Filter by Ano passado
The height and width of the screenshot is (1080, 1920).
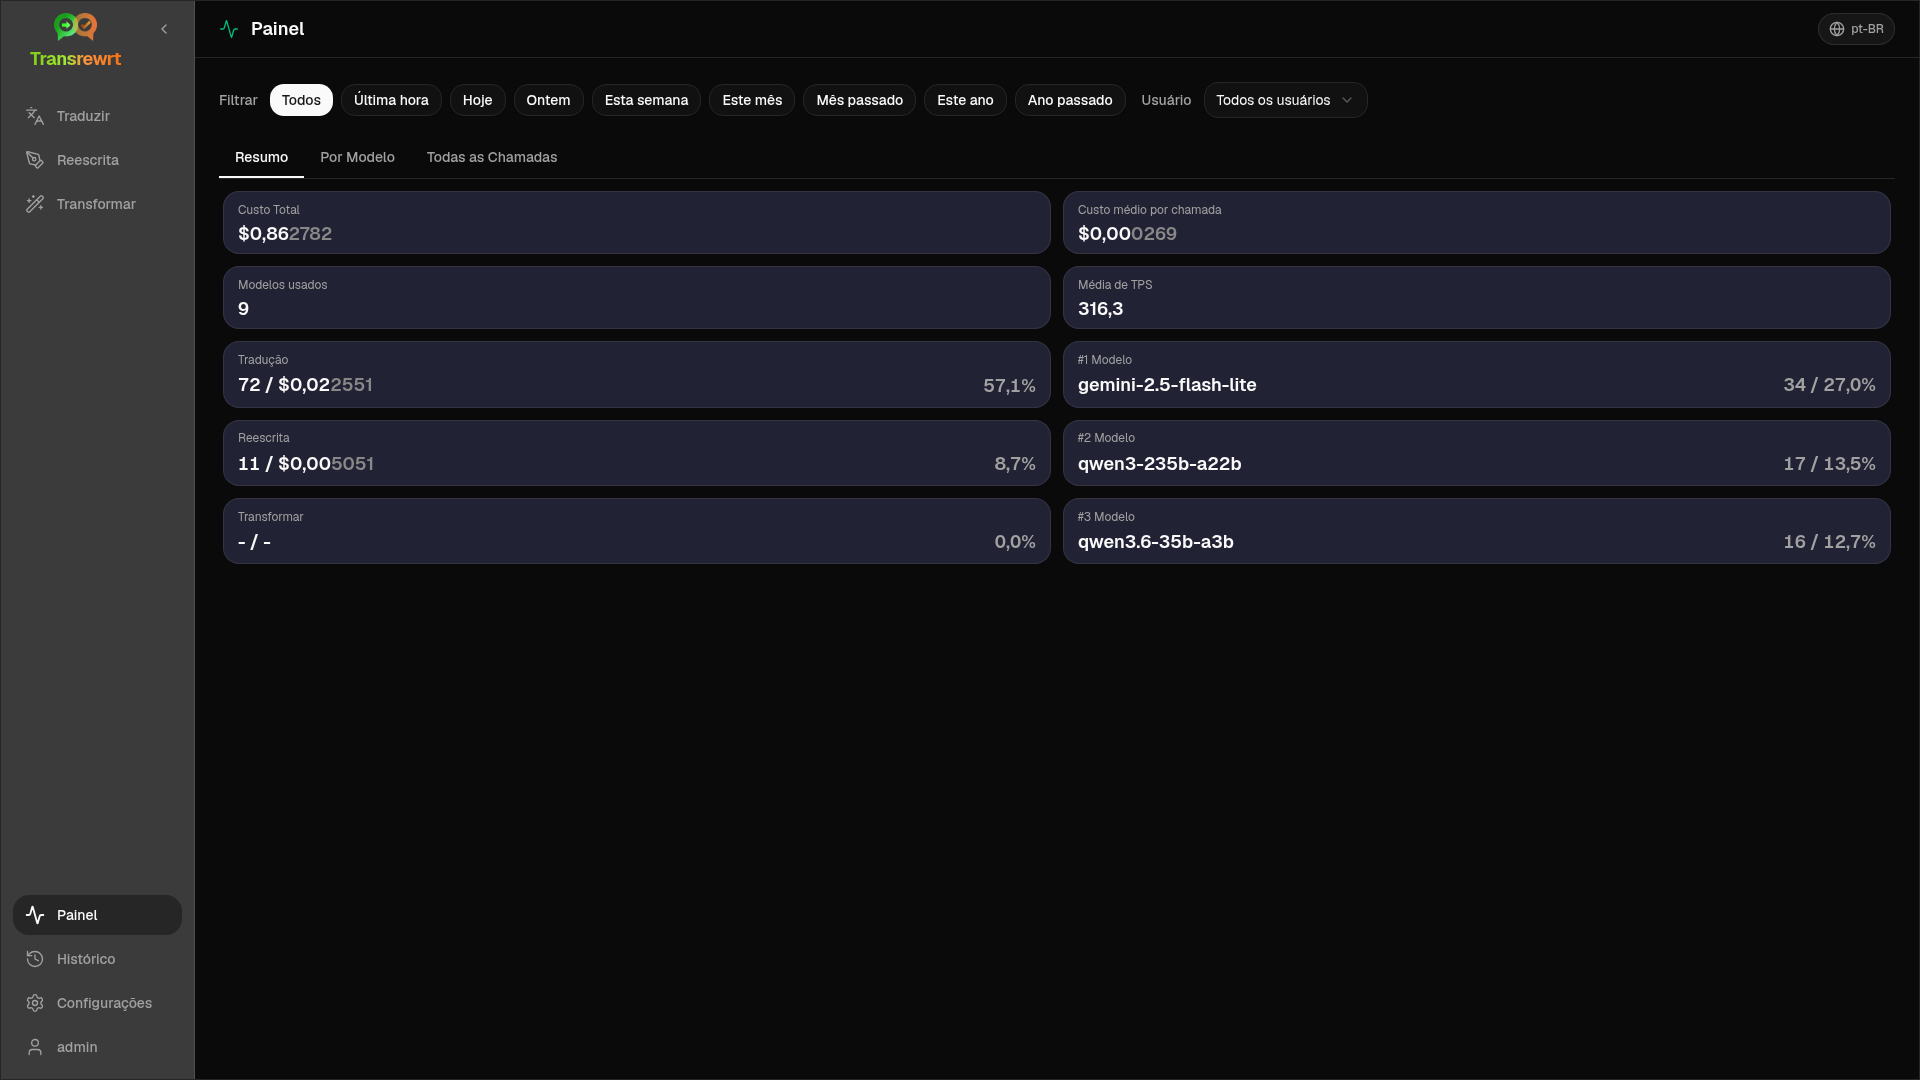(x=1070, y=100)
